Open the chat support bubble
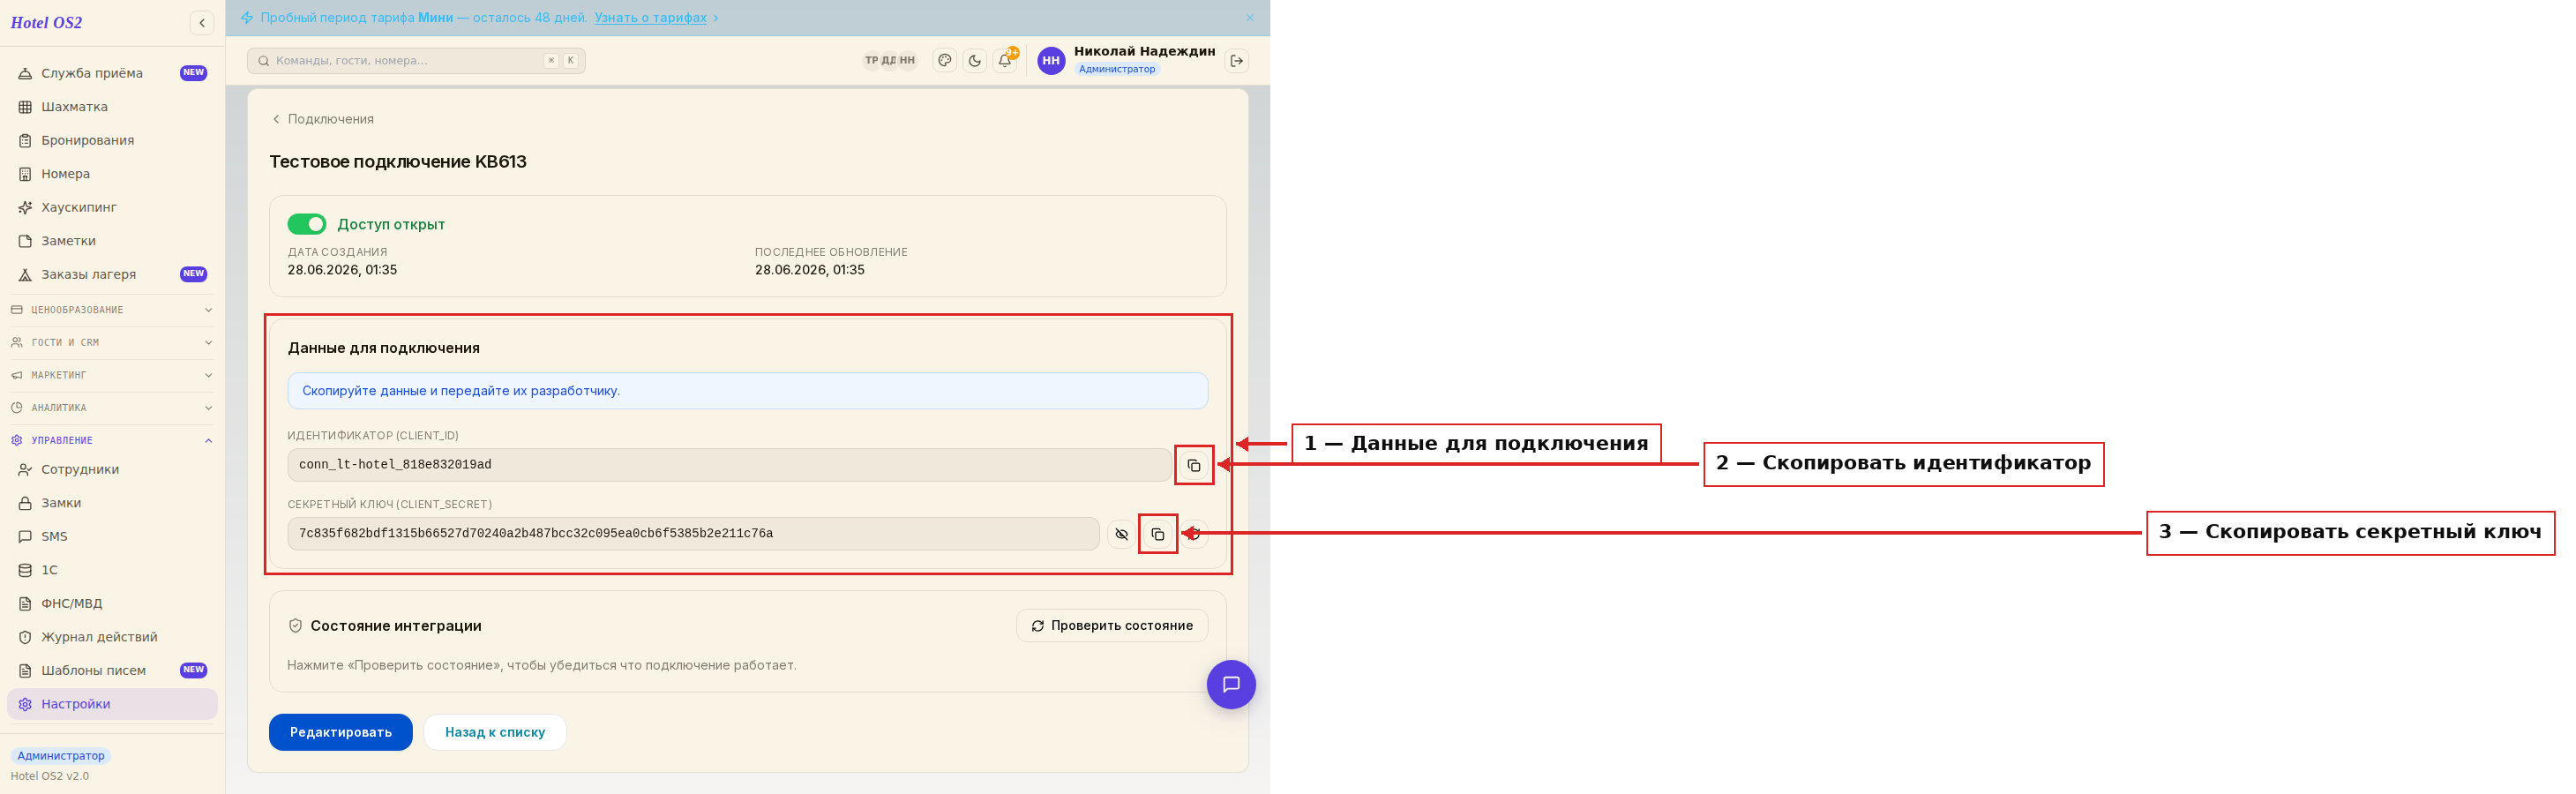Screen dimensions: 2576x794 (x=1231, y=685)
